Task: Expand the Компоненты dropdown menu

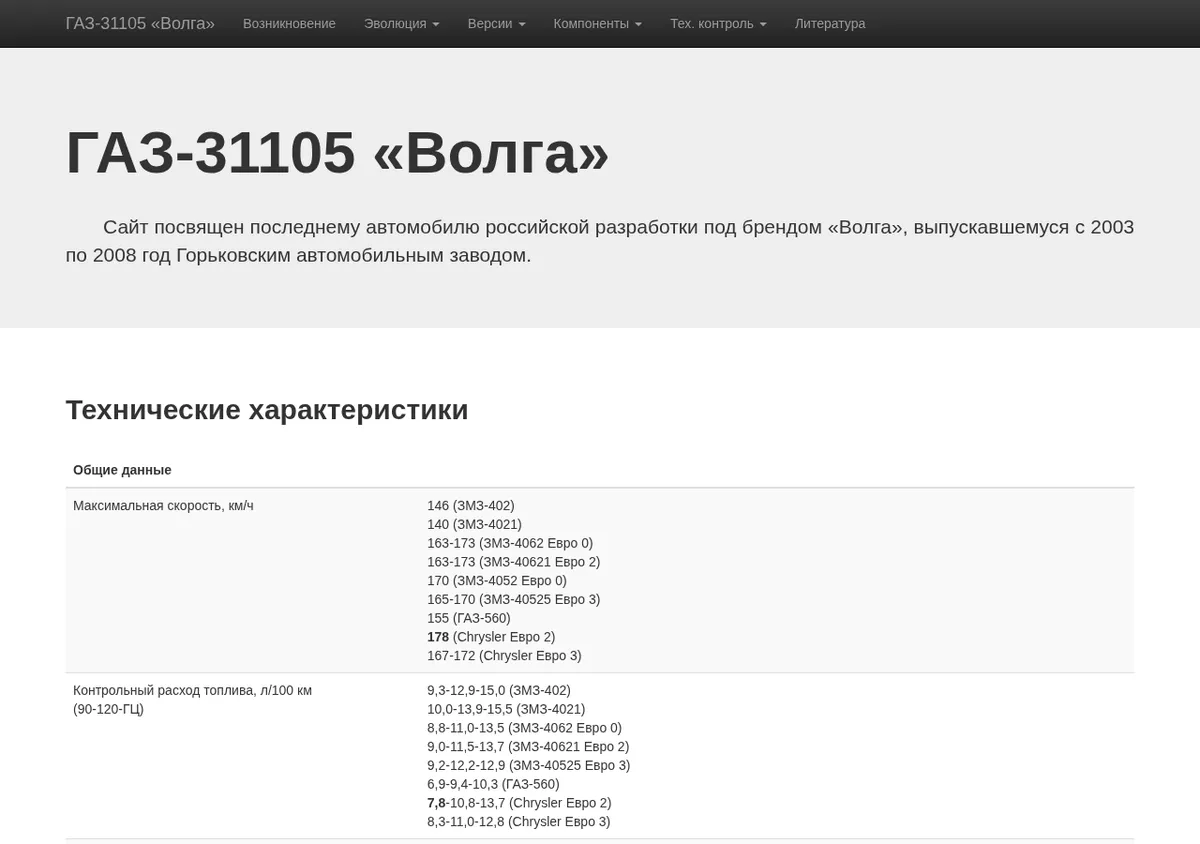Action: click(x=598, y=23)
